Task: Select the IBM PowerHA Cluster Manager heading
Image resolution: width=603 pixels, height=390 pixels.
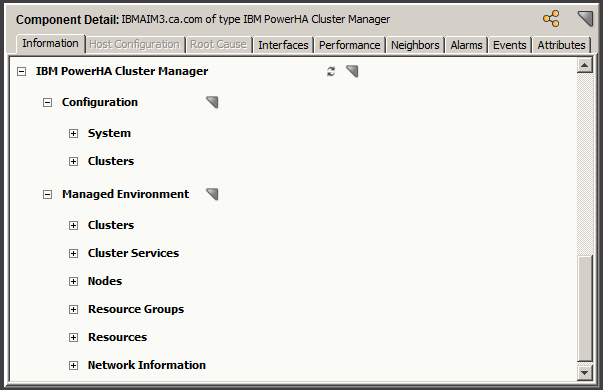Action: click(x=122, y=71)
